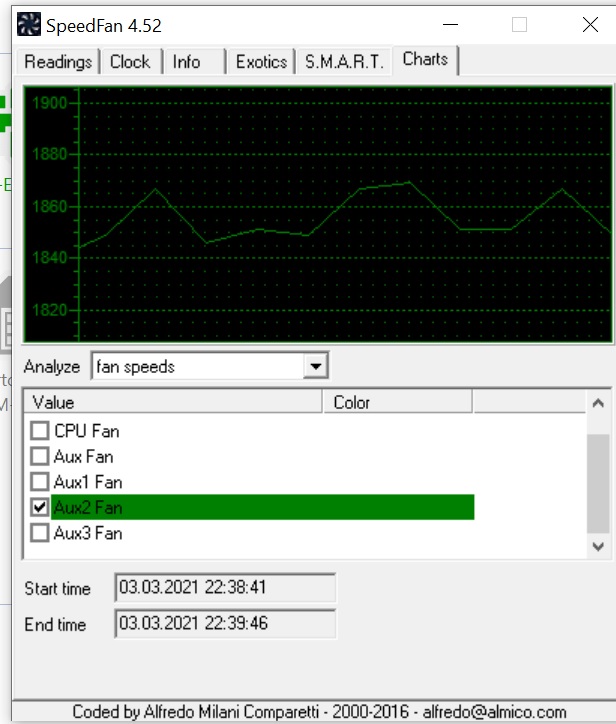Minimize the SpeedFan window
This screenshot has height=724, width=616.
click(450, 24)
